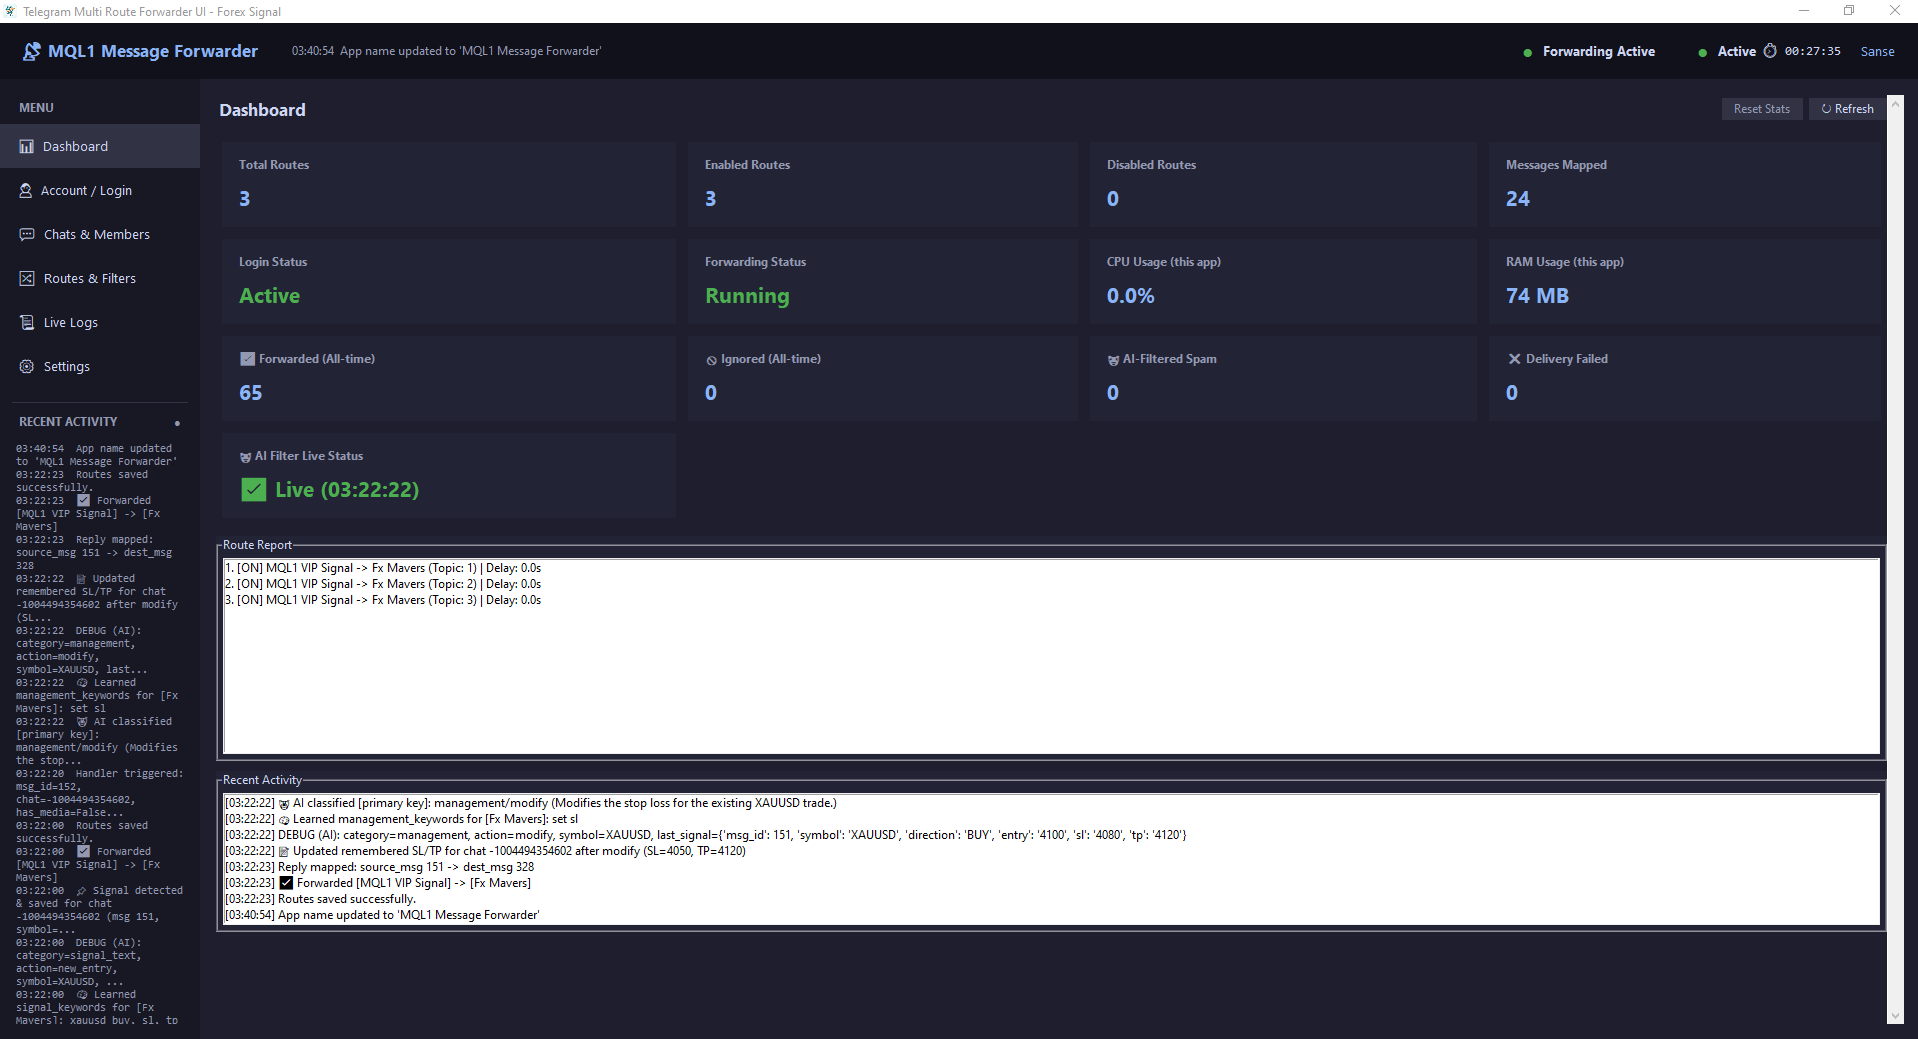Click the Reply mapped source_msg 151 line
The height and width of the screenshot is (1039, 1918).
tap(379, 867)
